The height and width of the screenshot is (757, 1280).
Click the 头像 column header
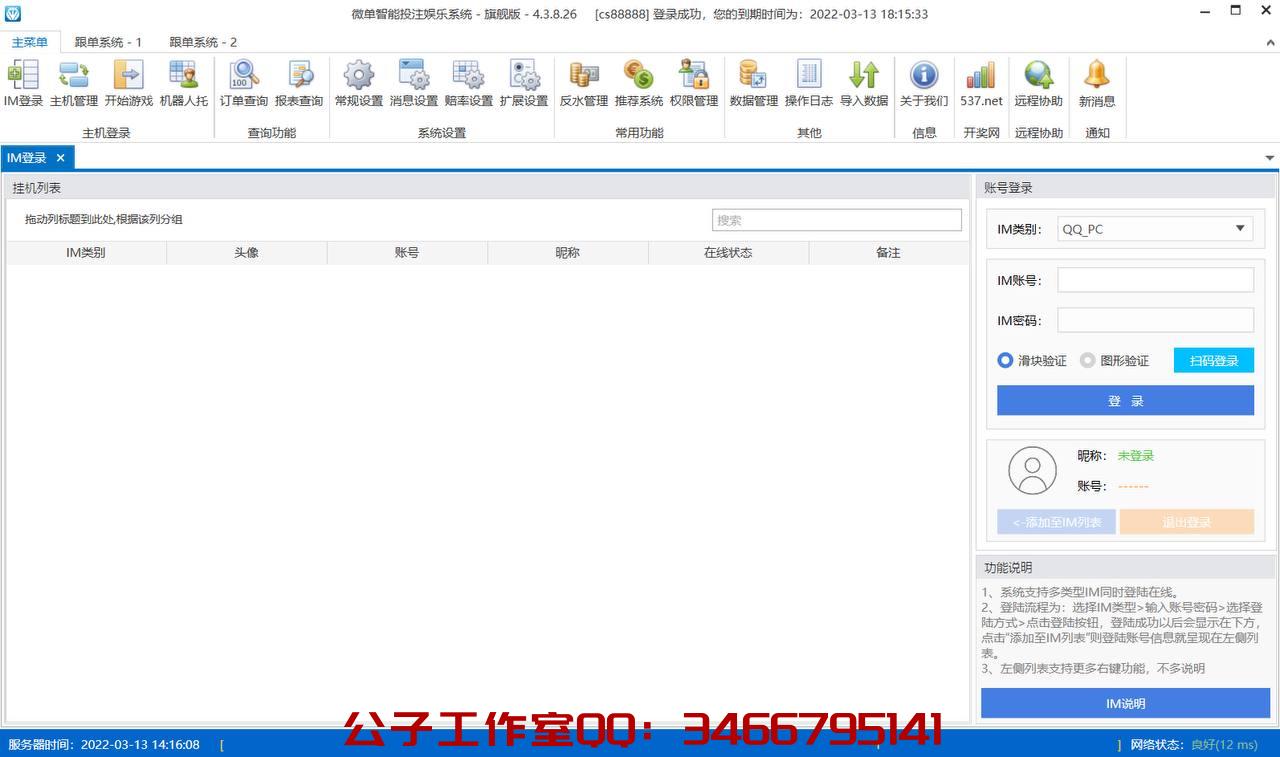[247, 253]
